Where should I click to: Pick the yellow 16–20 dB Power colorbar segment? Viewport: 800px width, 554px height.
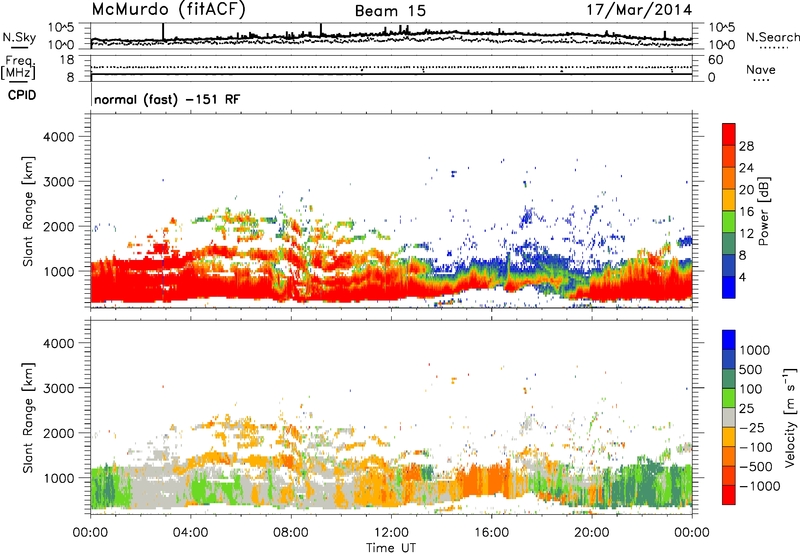coord(729,200)
